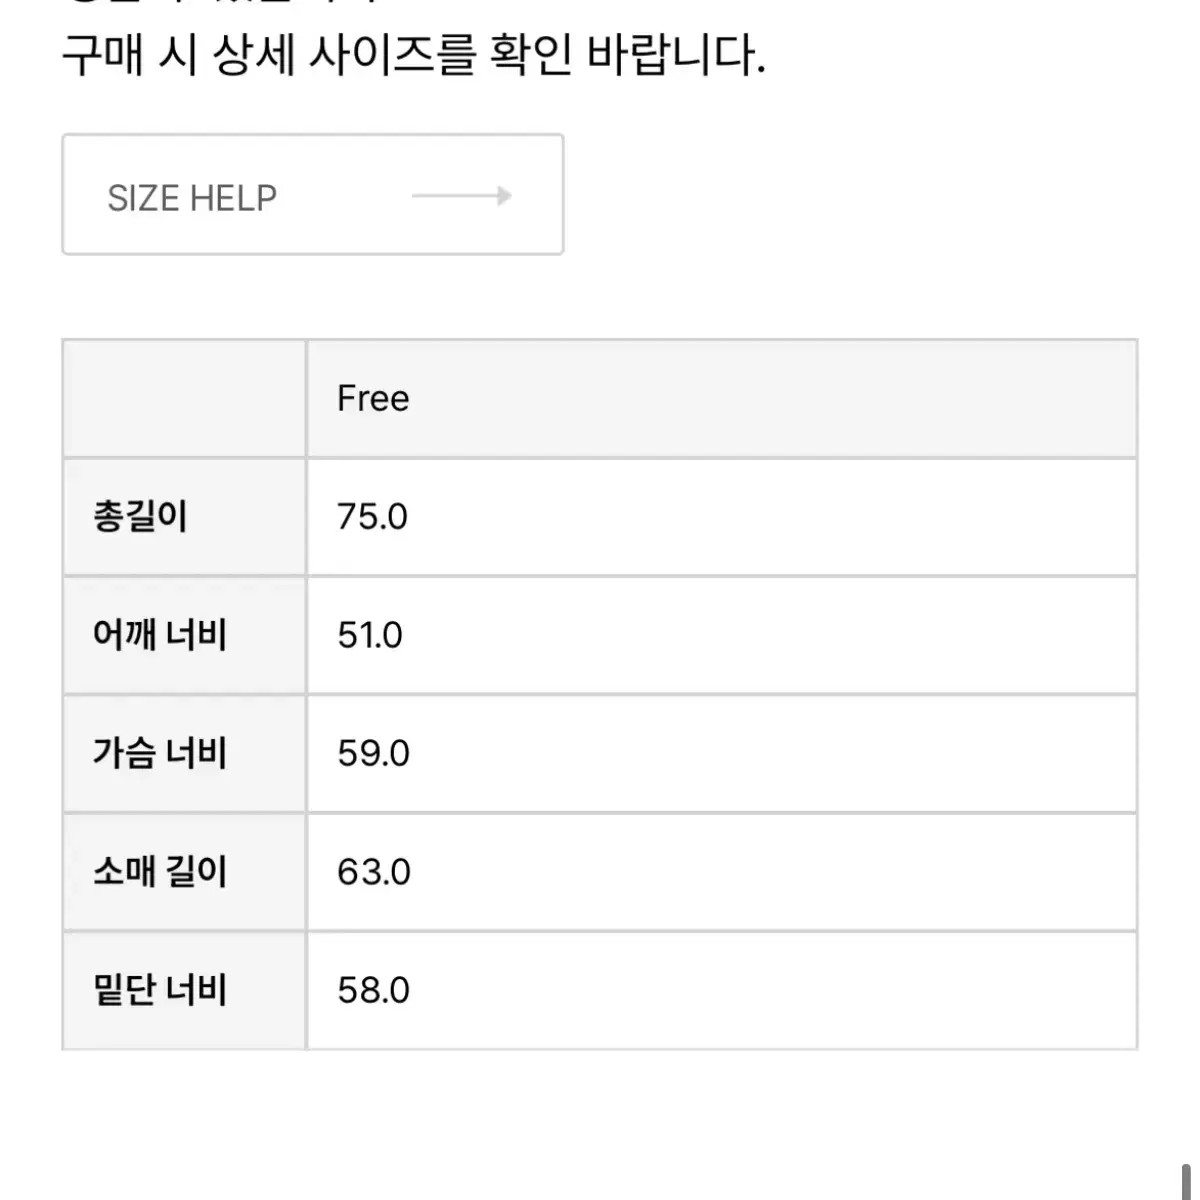This screenshot has width=1200, height=1200.
Task: Click the SIZE HELP label text
Action: [192, 197]
